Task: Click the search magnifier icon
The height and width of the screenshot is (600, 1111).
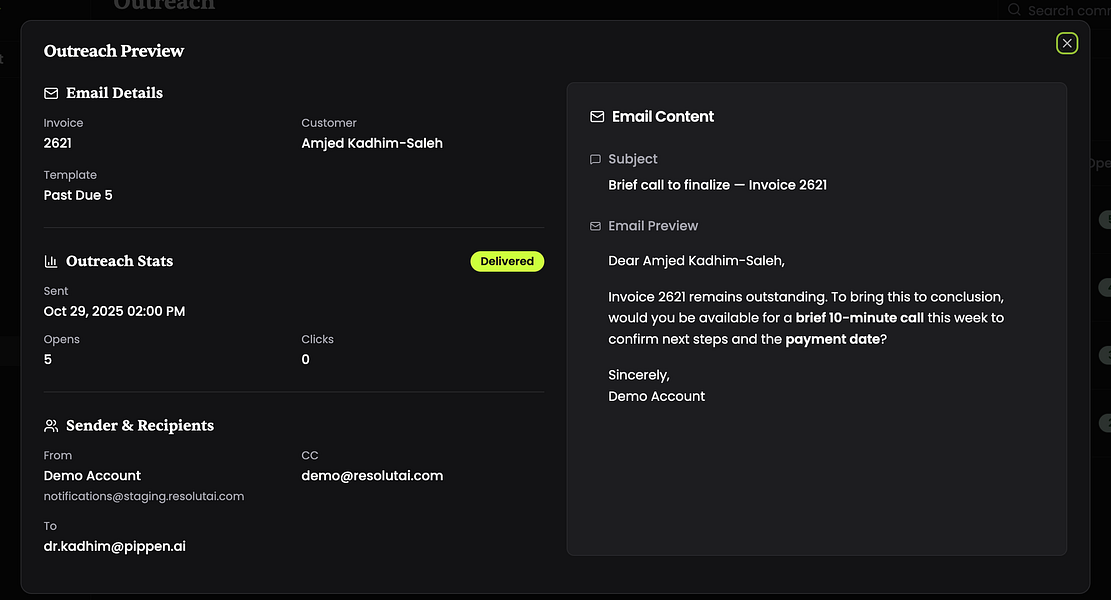Action: tap(1014, 10)
